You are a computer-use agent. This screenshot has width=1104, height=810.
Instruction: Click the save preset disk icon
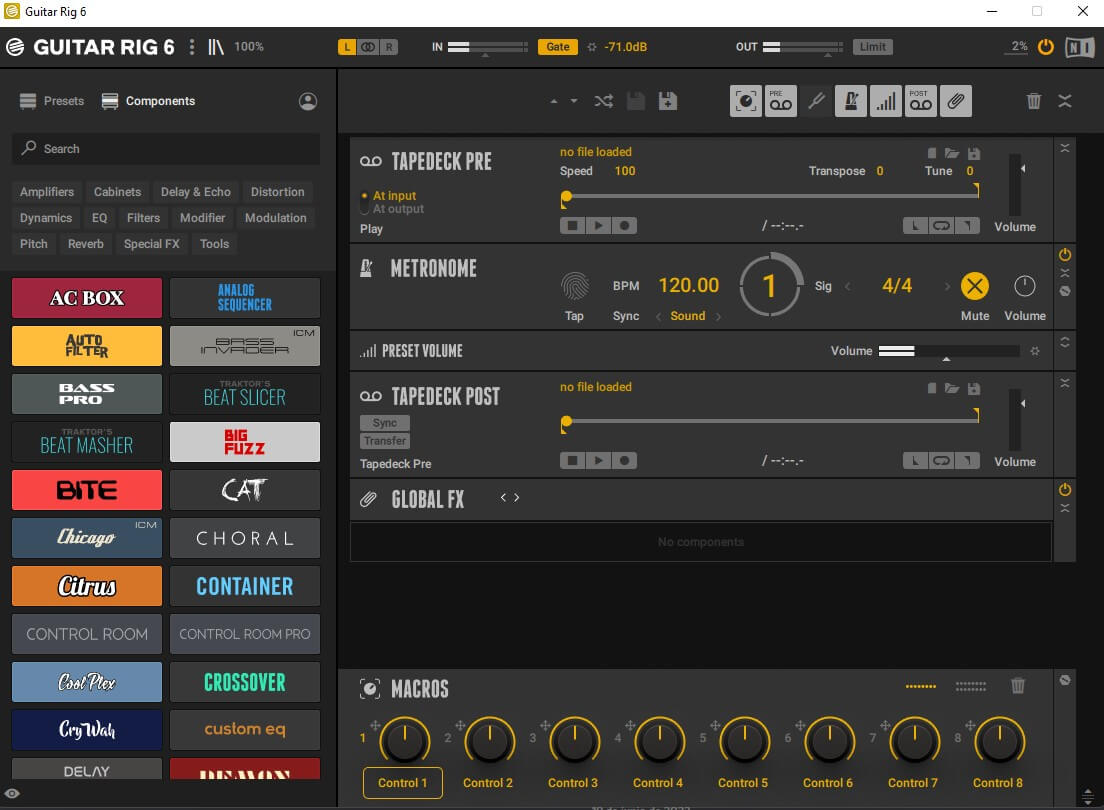[x=636, y=101]
